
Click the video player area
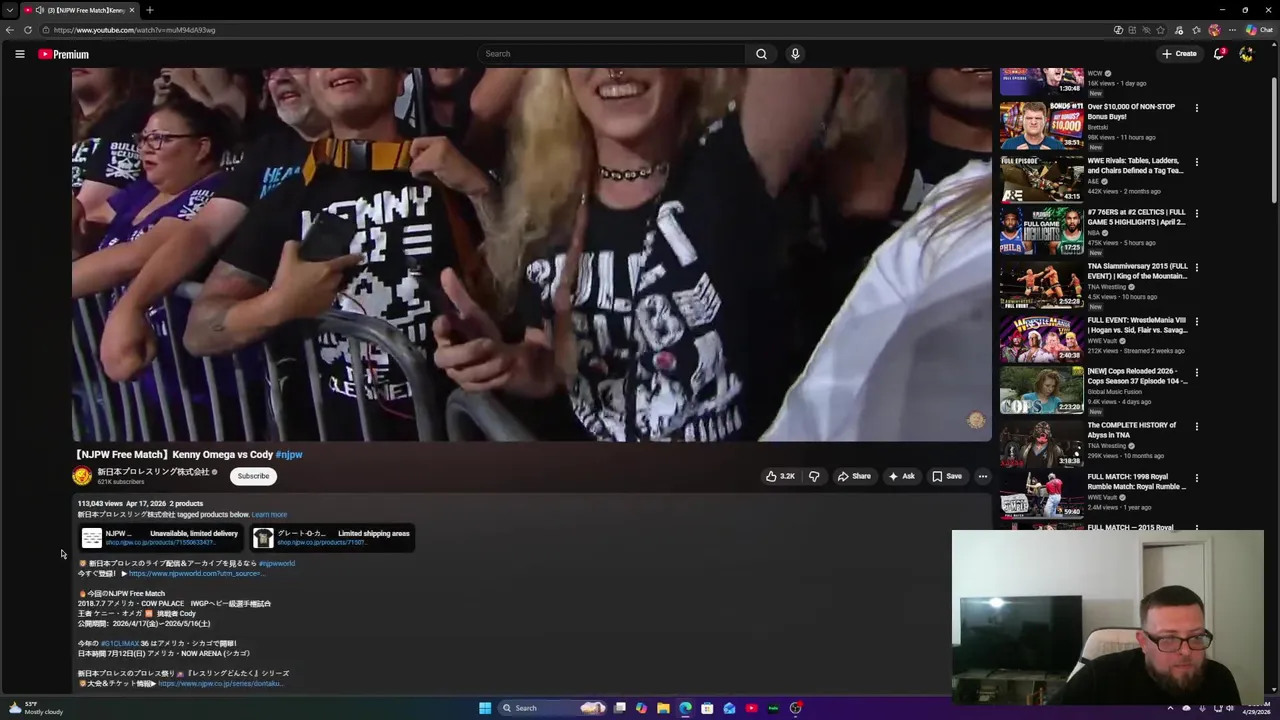click(x=532, y=254)
